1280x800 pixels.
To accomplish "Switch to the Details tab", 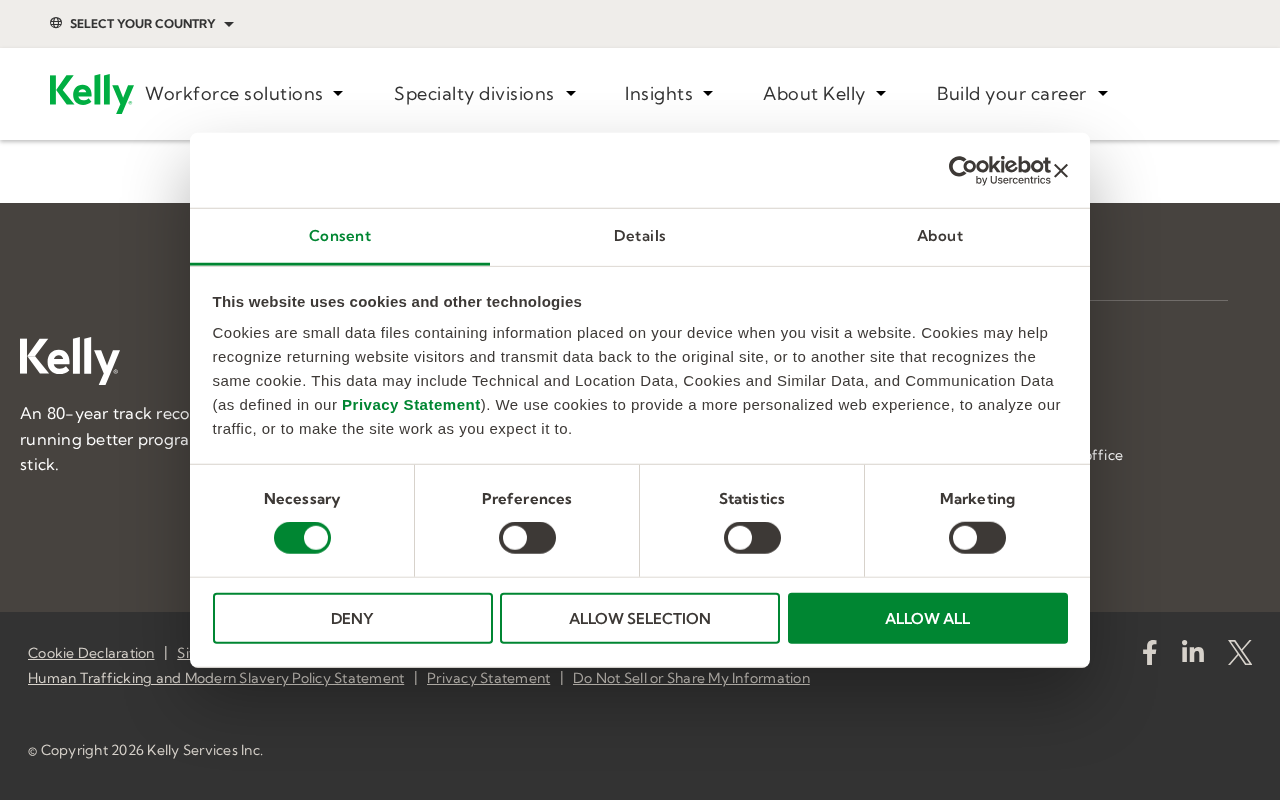I will [640, 236].
